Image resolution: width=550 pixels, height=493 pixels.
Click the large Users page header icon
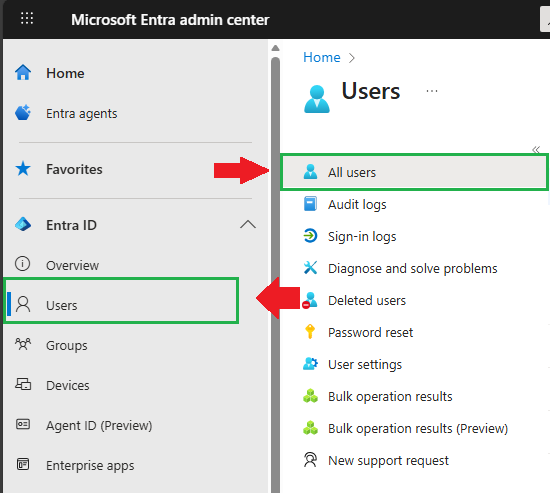click(317, 99)
